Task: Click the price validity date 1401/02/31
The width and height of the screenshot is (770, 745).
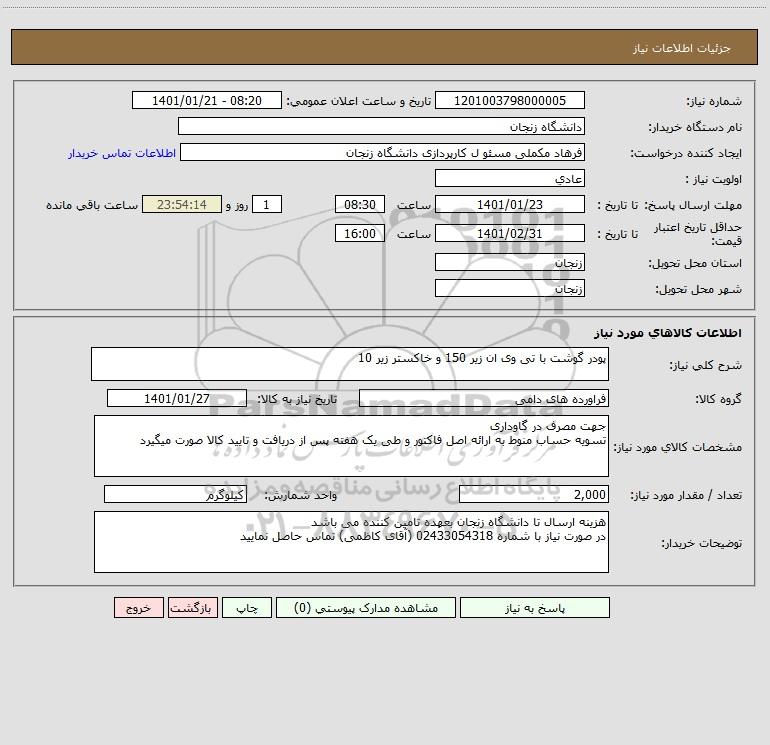Action: (x=510, y=234)
